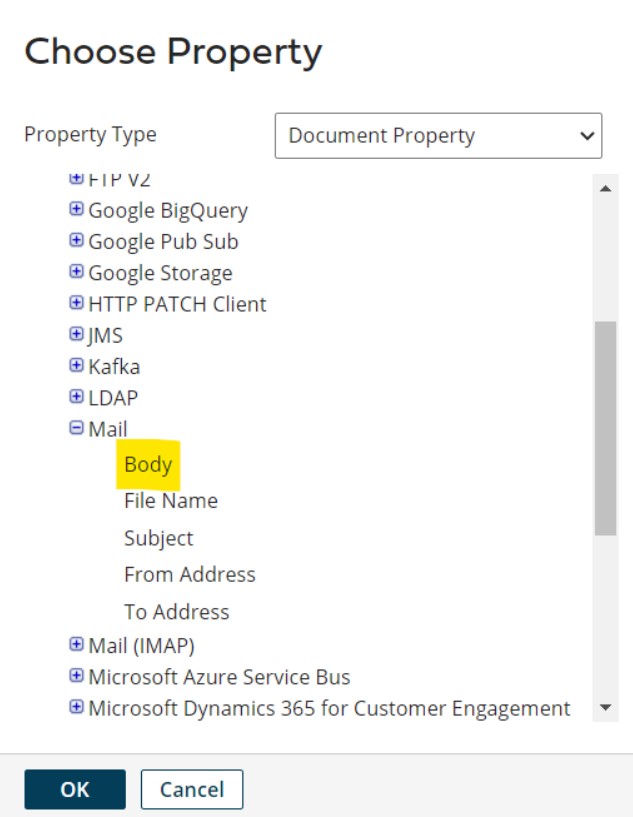Cancel the Choose Property dialog
The width and height of the screenshot is (633, 817).
[x=191, y=789]
